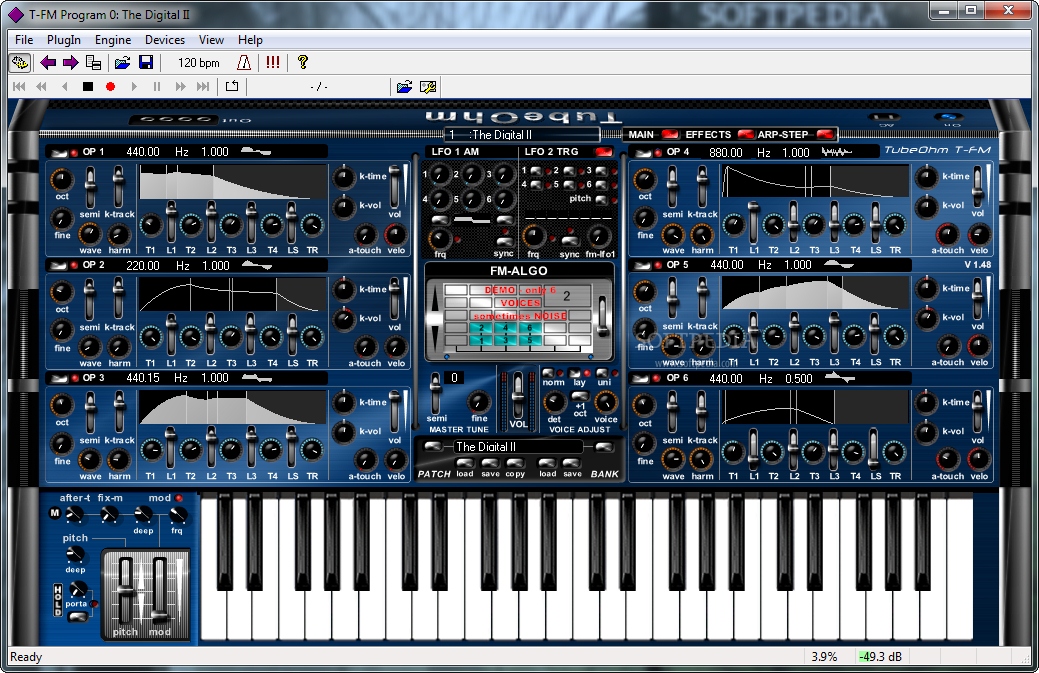Click the blue floppy disk save icon
This screenshot has width=1039, height=673.
click(146, 63)
